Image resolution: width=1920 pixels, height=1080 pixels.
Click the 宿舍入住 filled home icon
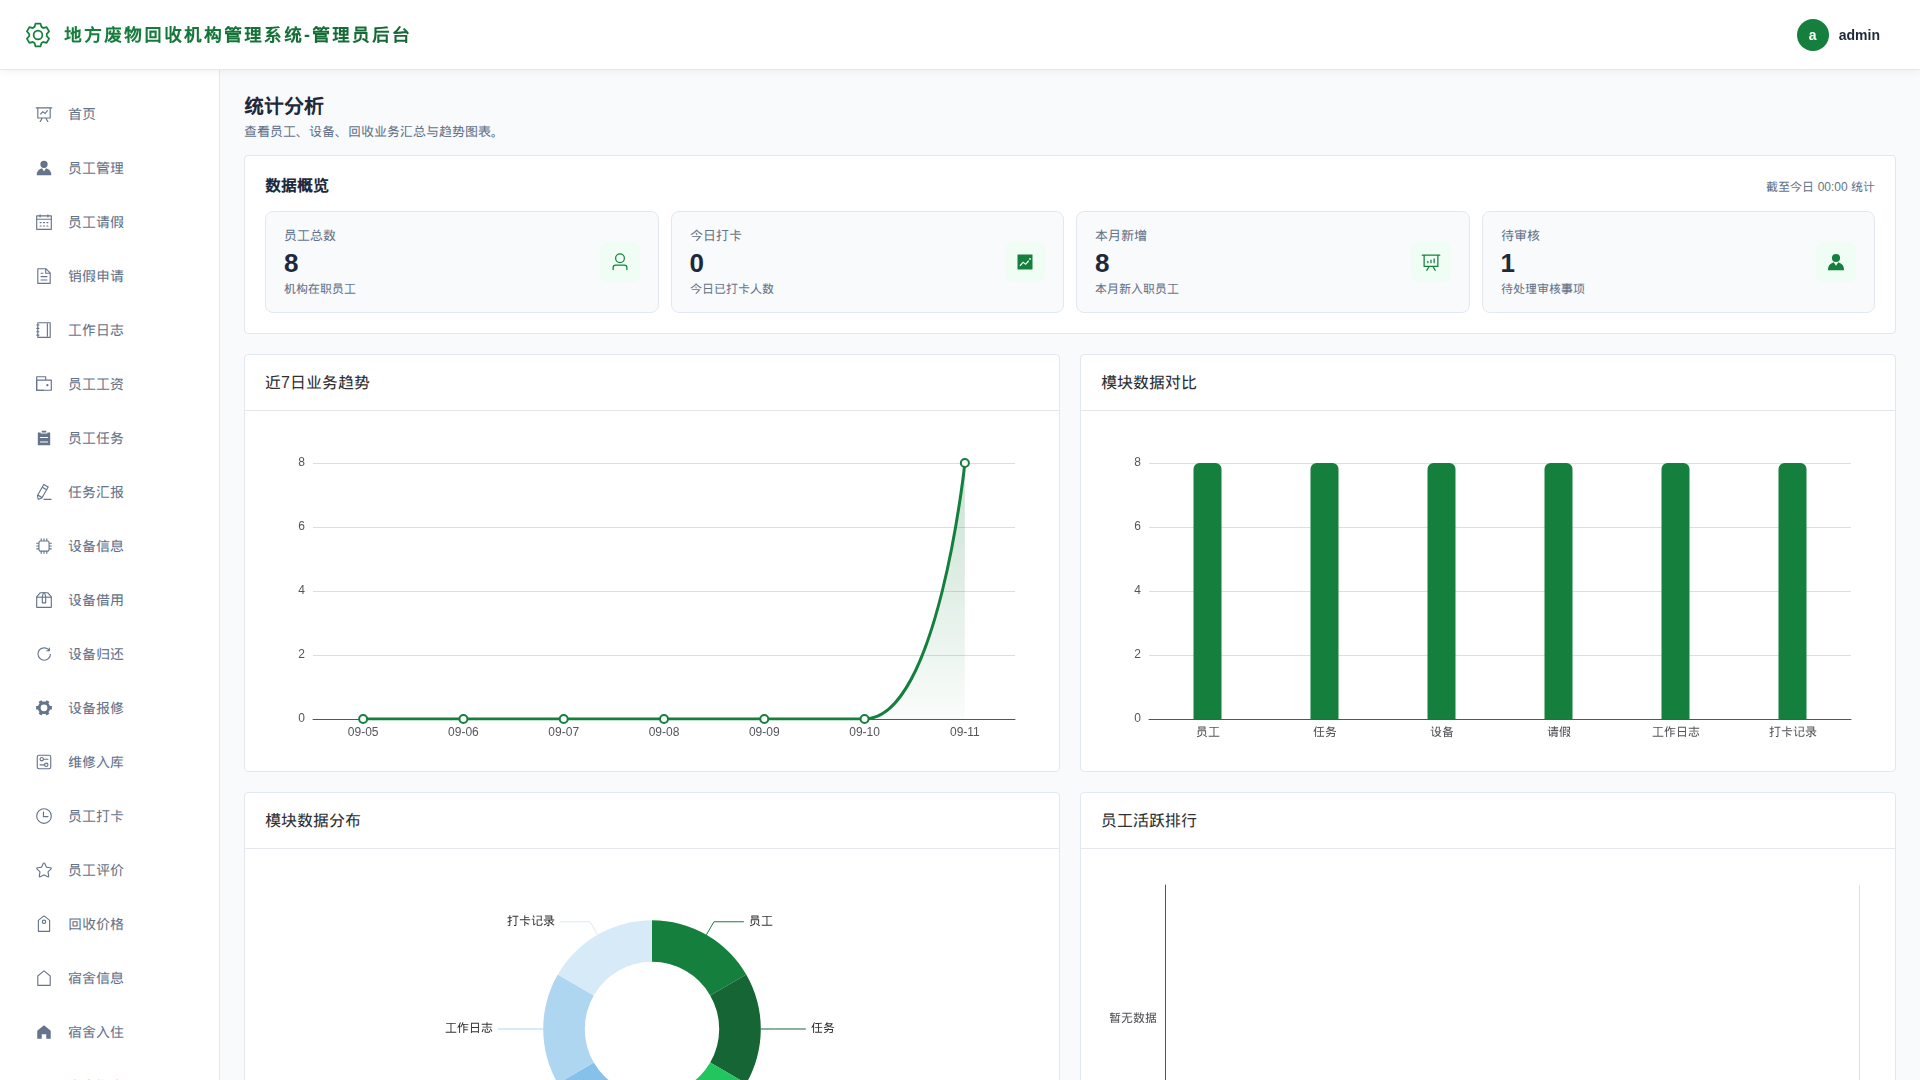click(x=44, y=1032)
